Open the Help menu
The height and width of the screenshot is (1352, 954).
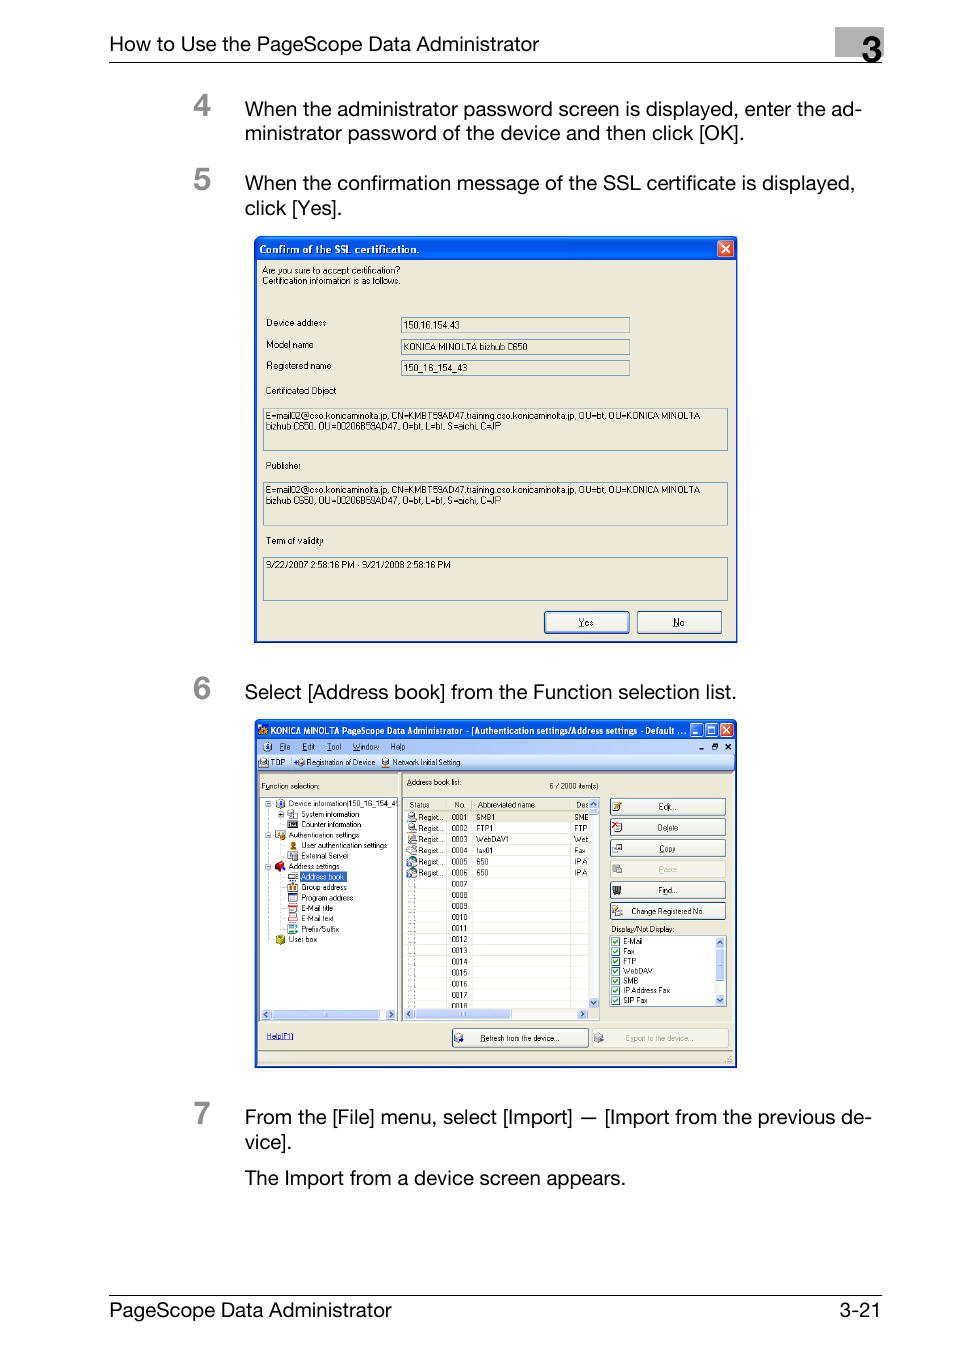(x=398, y=747)
